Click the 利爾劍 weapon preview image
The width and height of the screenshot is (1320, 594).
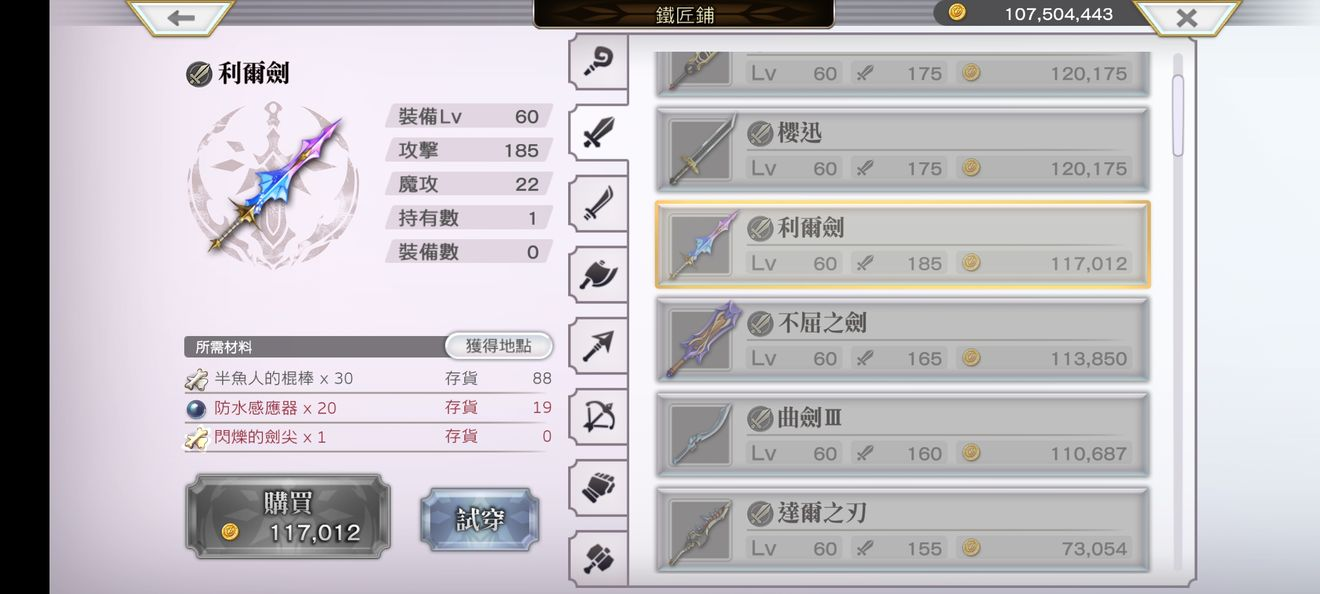273,185
